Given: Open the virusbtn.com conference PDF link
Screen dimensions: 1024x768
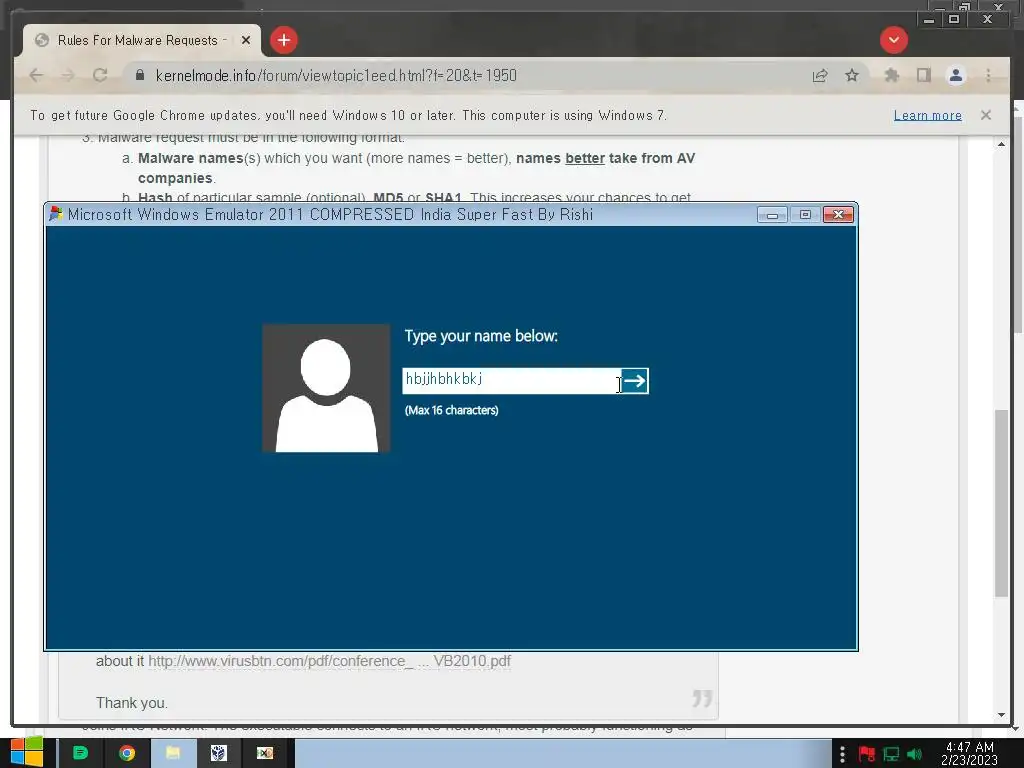Looking at the screenshot, I should point(329,661).
